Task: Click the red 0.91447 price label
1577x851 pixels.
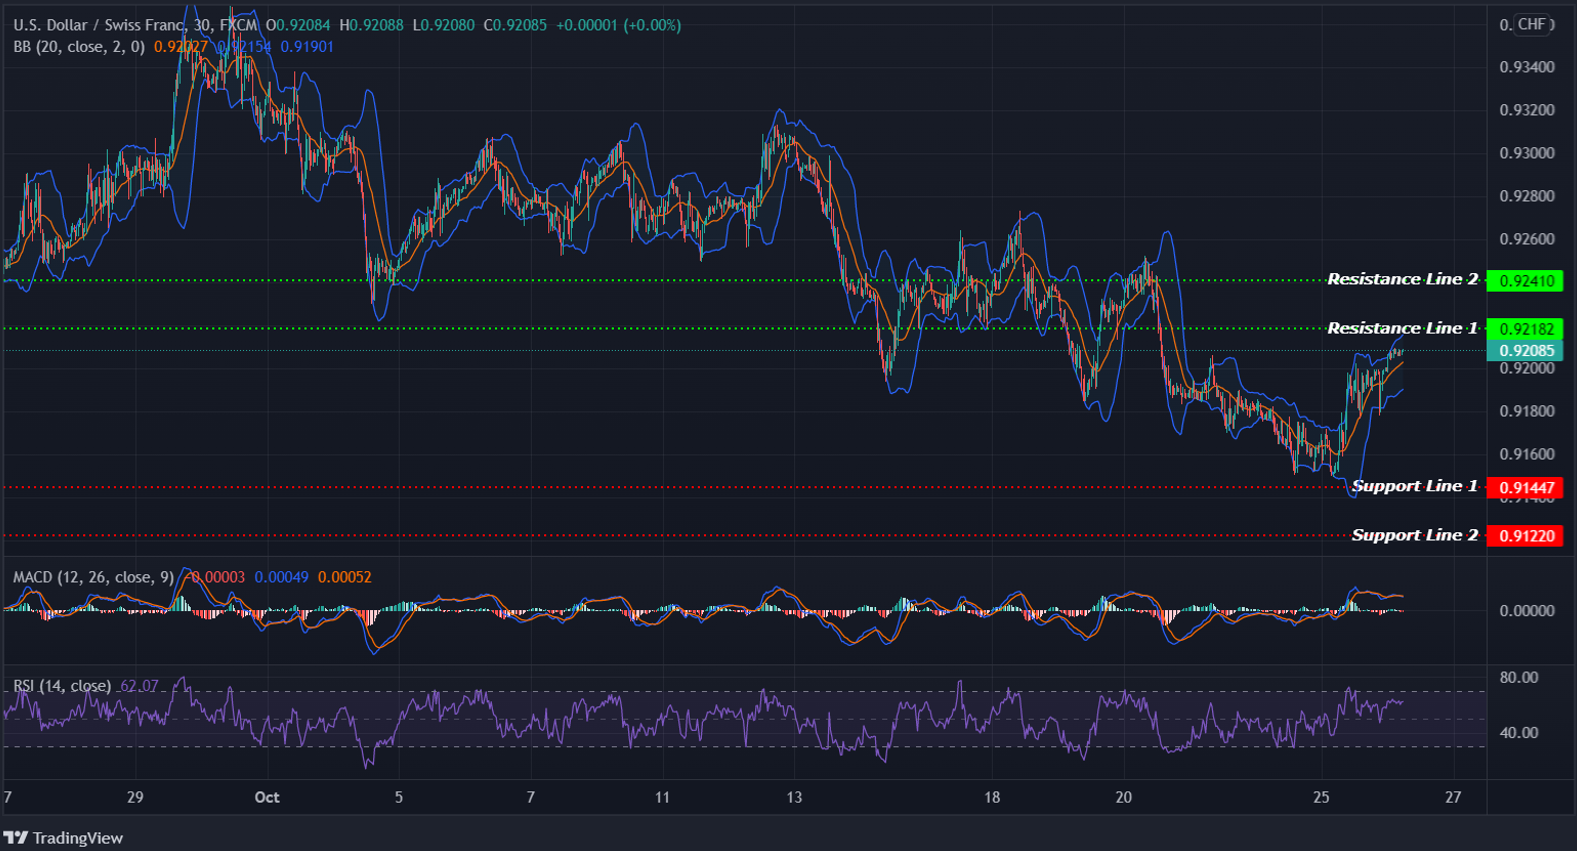Action: click(x=1525, y=488)
